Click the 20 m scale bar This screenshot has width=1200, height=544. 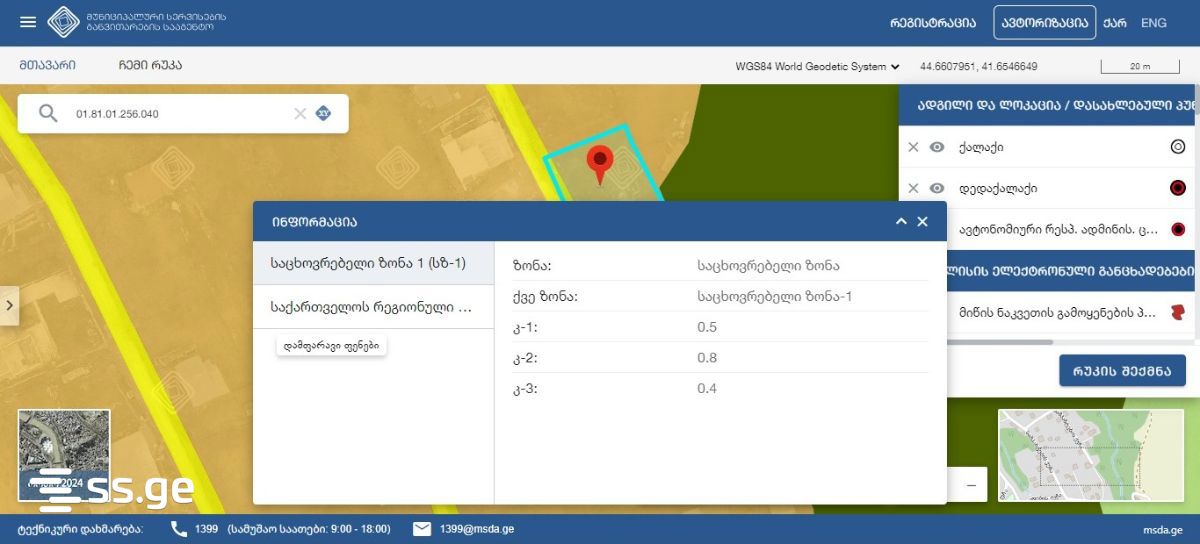point(1140,67)
